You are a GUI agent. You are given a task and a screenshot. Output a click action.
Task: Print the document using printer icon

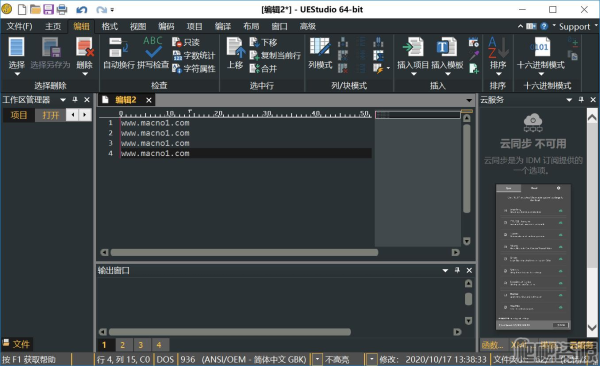(62, 9)
